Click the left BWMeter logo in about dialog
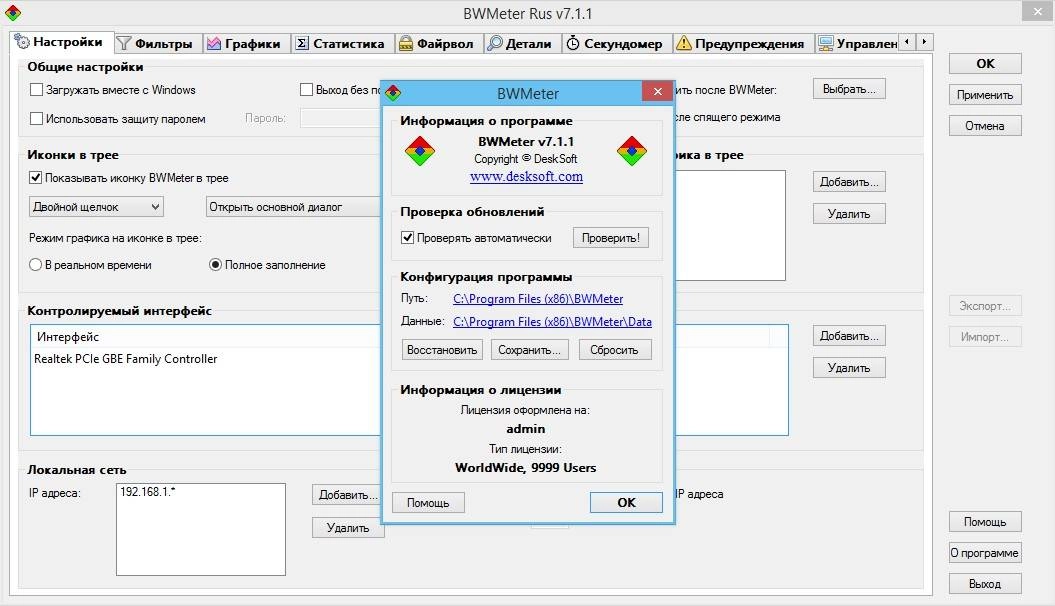The height and width of the screenshot is (606, 1055). 420,151
